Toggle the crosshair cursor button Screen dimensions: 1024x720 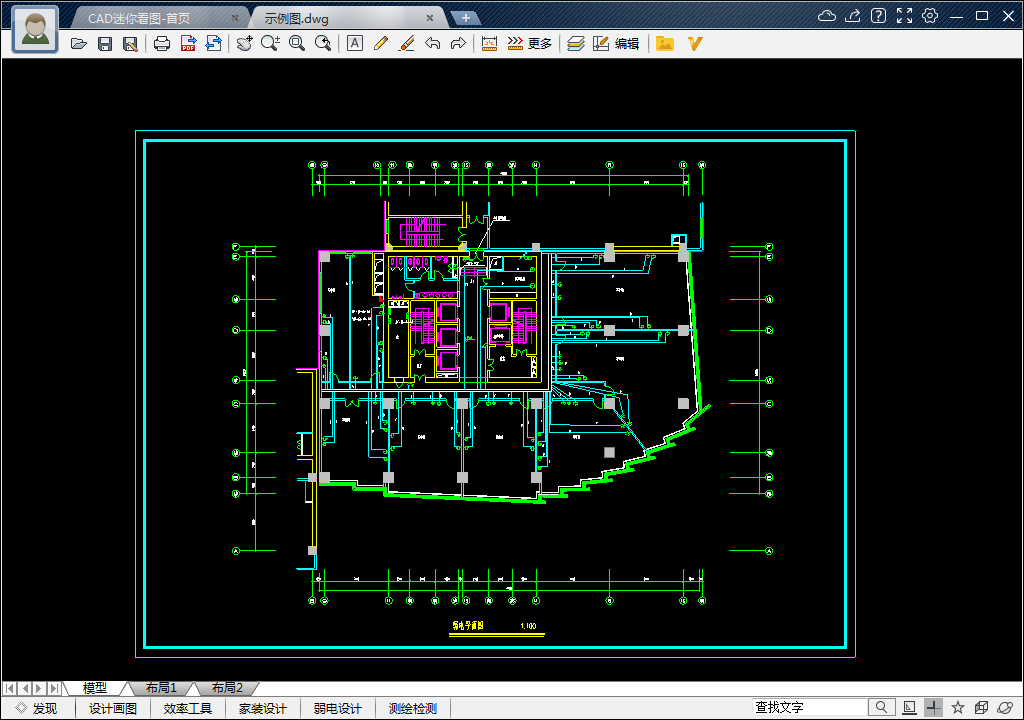tap(933, 707)
